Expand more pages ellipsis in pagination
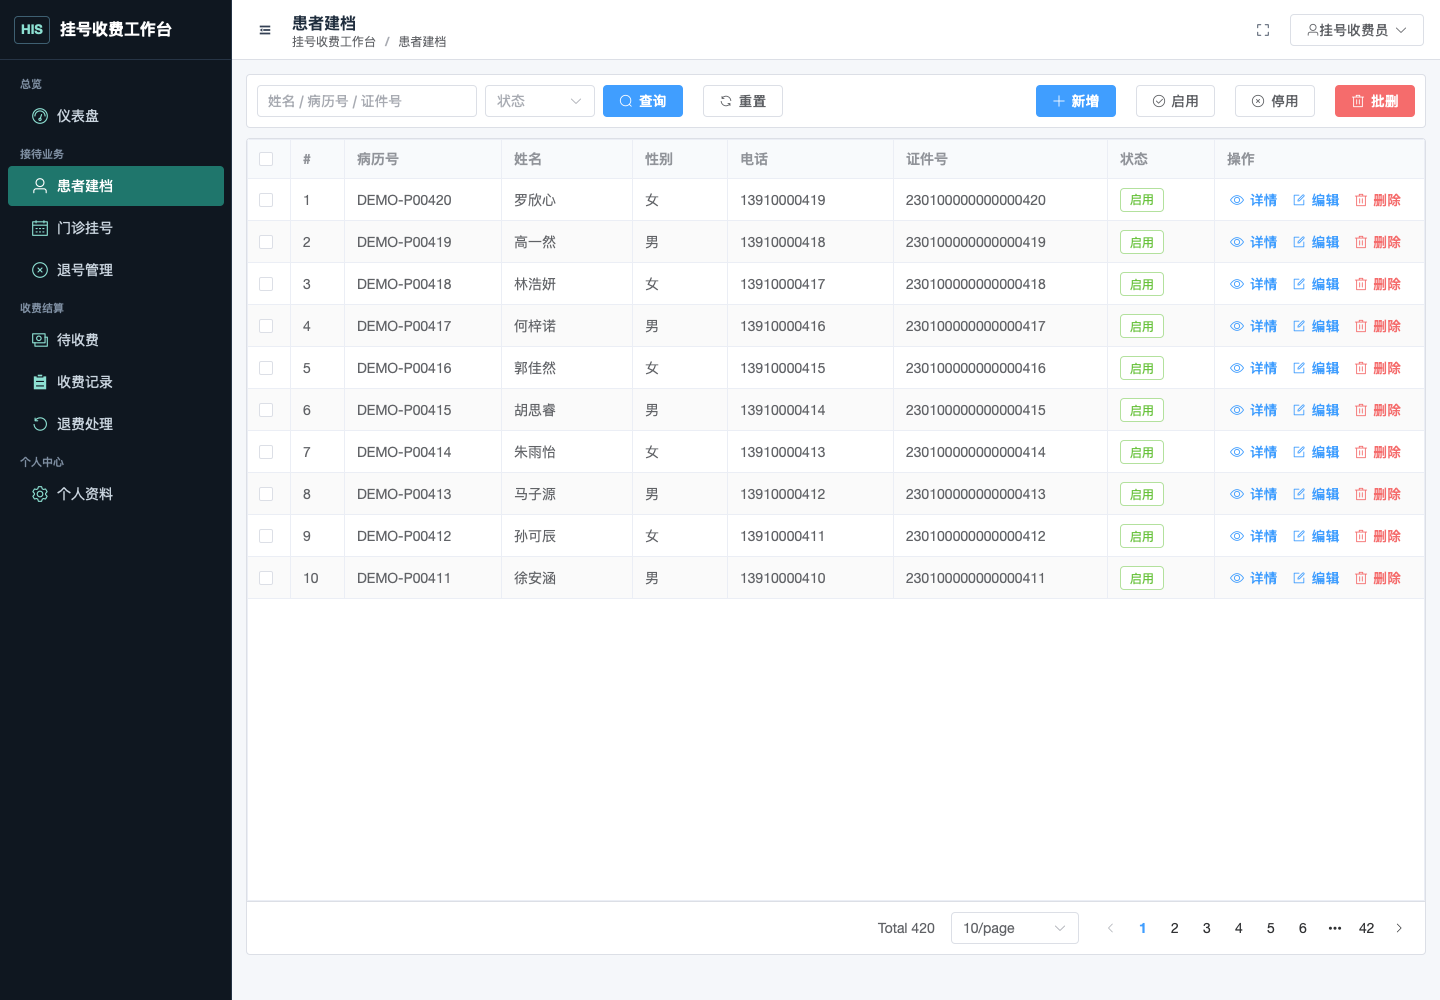The height and width of the screenshot is (1000, 1440). coord(1335,928)
